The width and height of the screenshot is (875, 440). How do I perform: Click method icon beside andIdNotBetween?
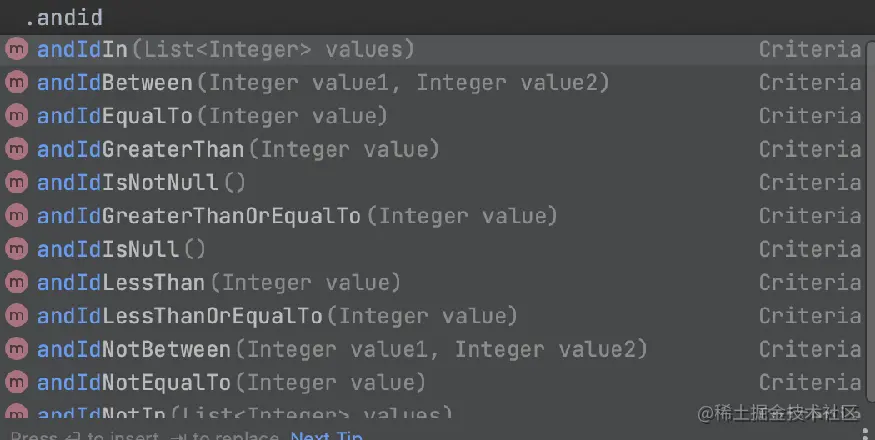(16, 349)
